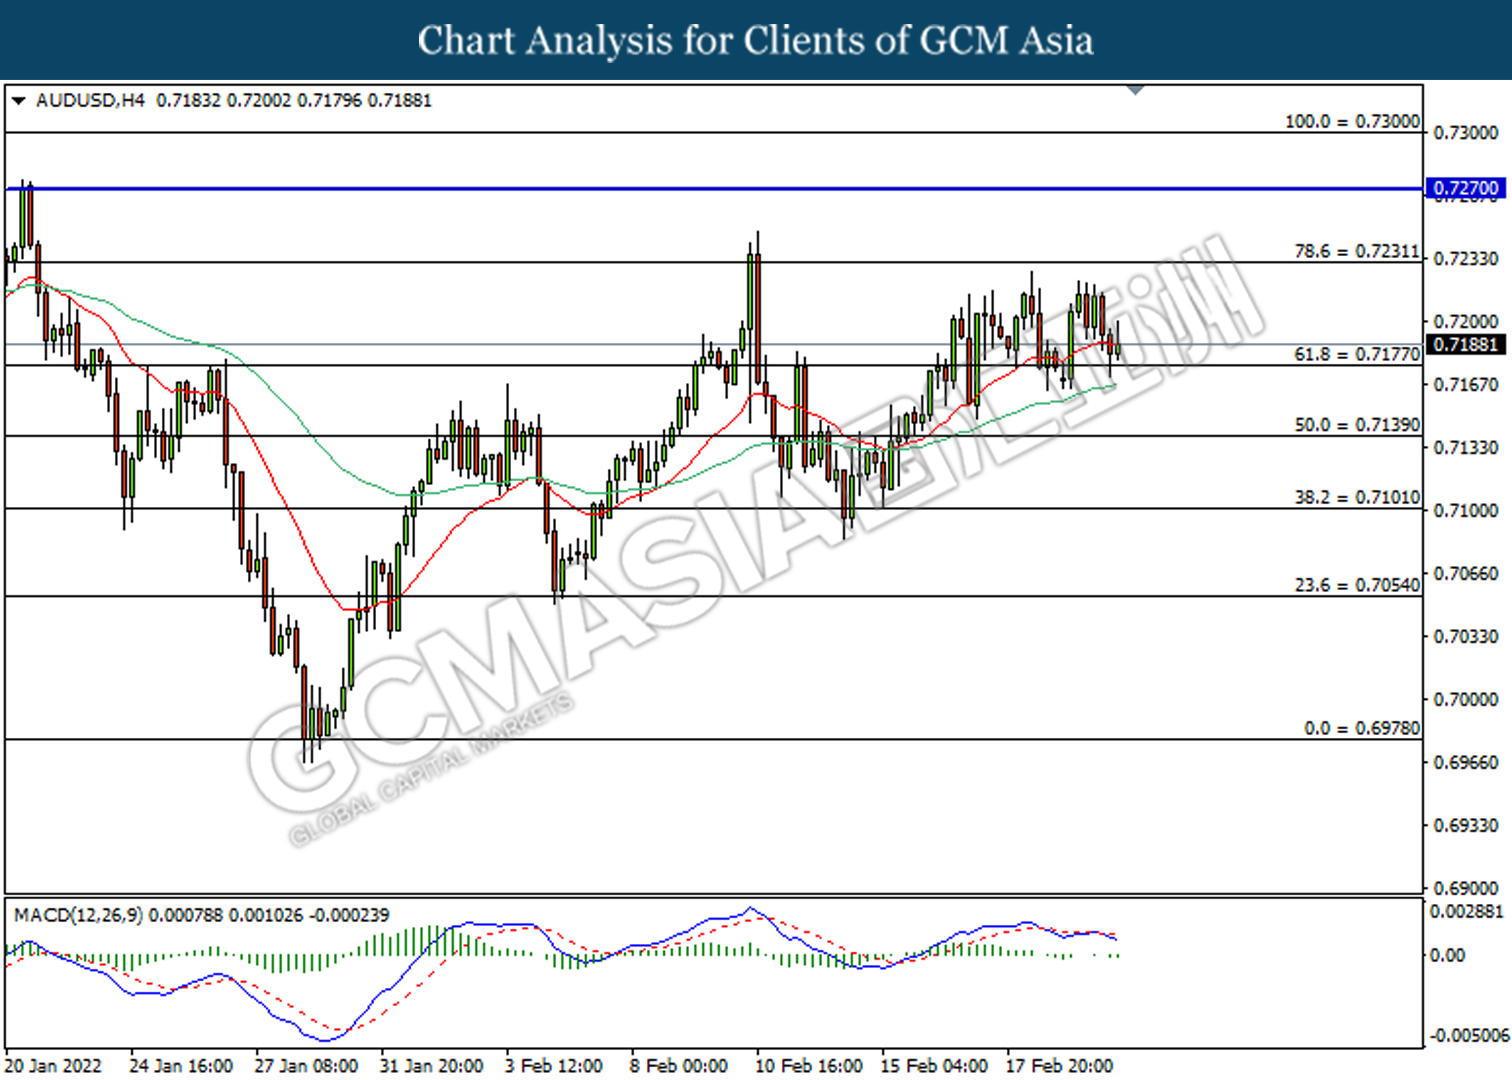Click the 0.69000 price scale value

coord(1466,888)
